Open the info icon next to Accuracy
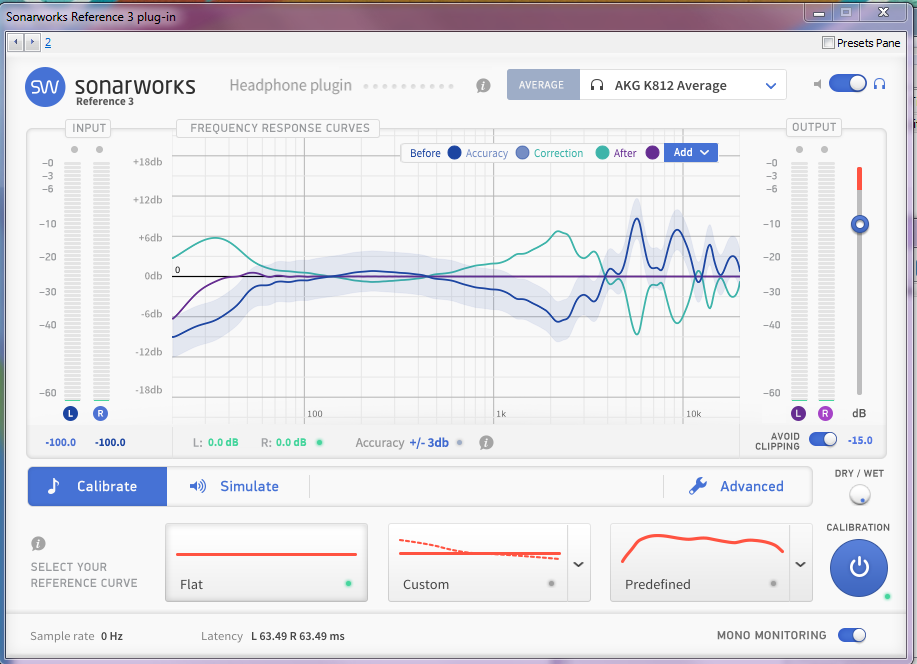Viewport: 917px width, 664px height. coord(486,443)
